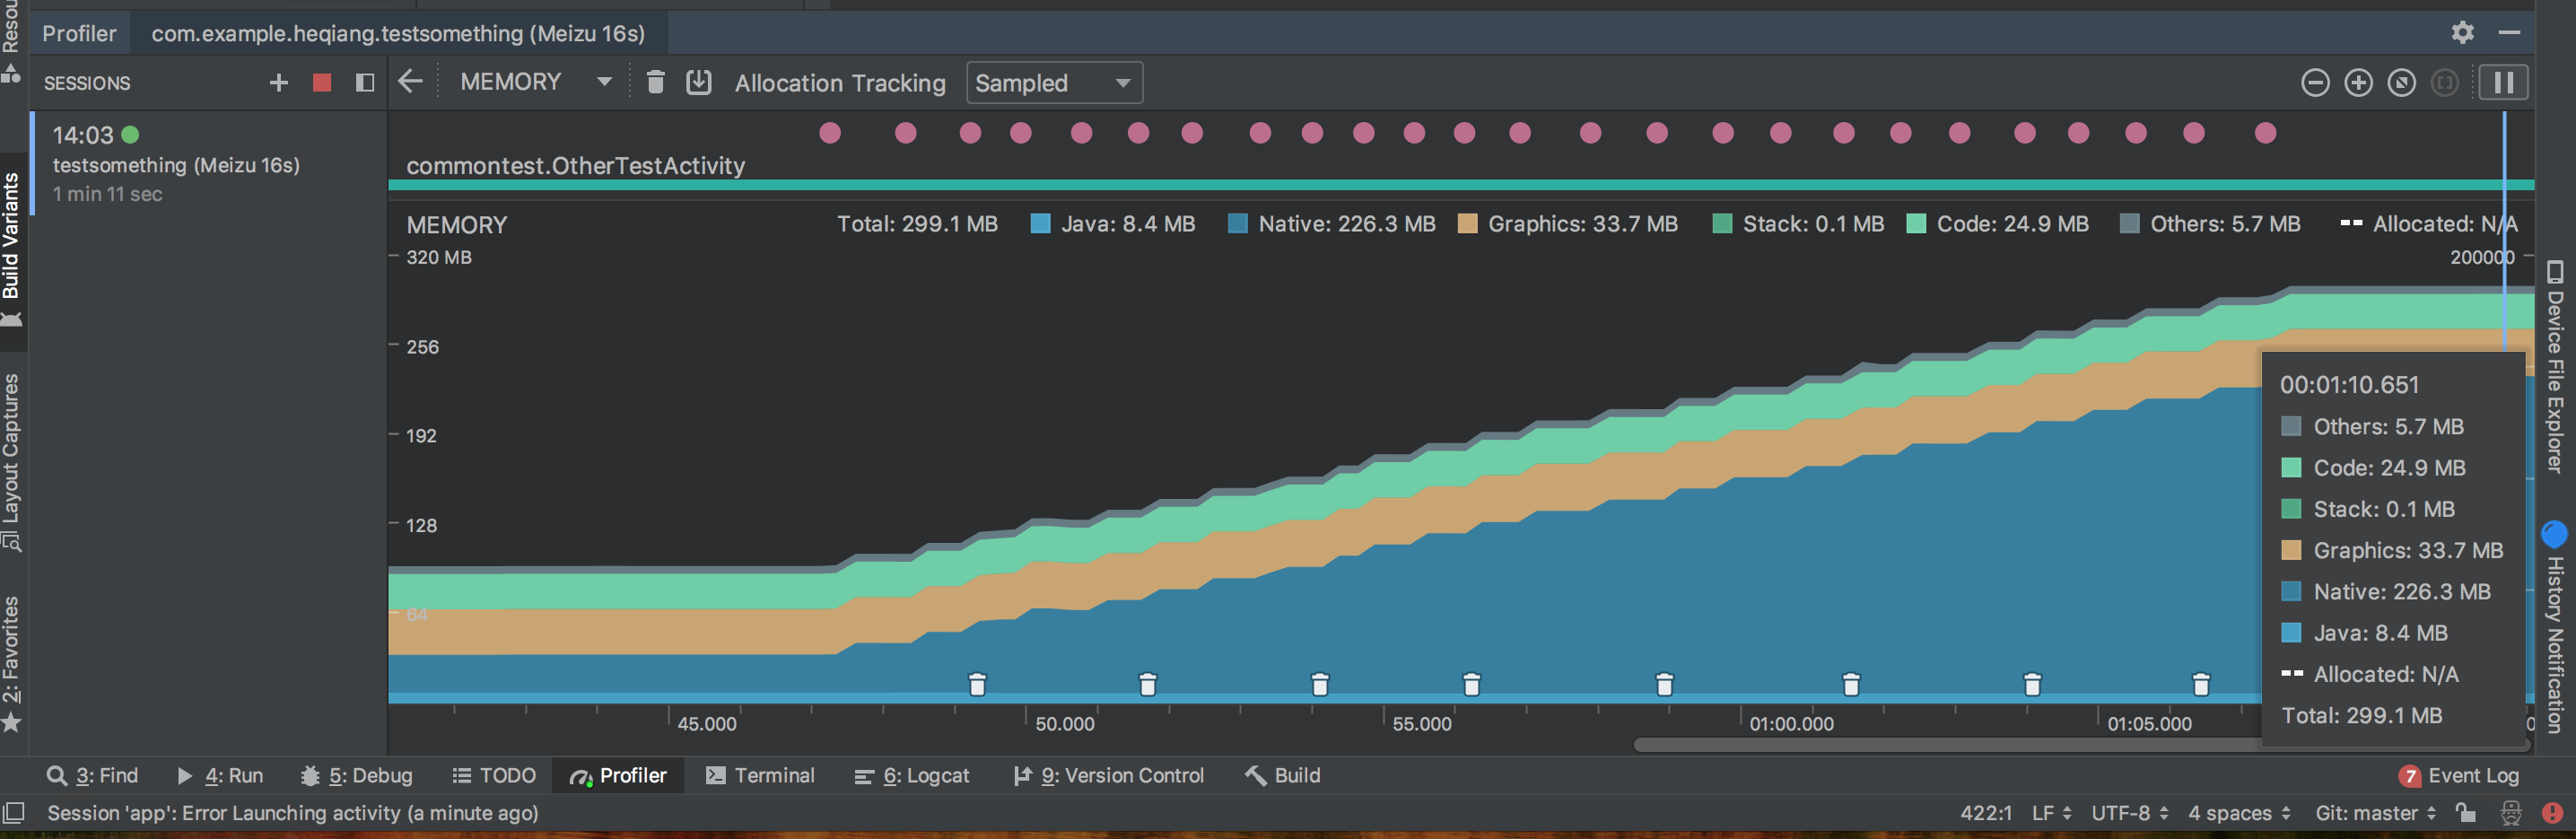Open History Notification panel

pyautogui.click(x=2555, y=628)
